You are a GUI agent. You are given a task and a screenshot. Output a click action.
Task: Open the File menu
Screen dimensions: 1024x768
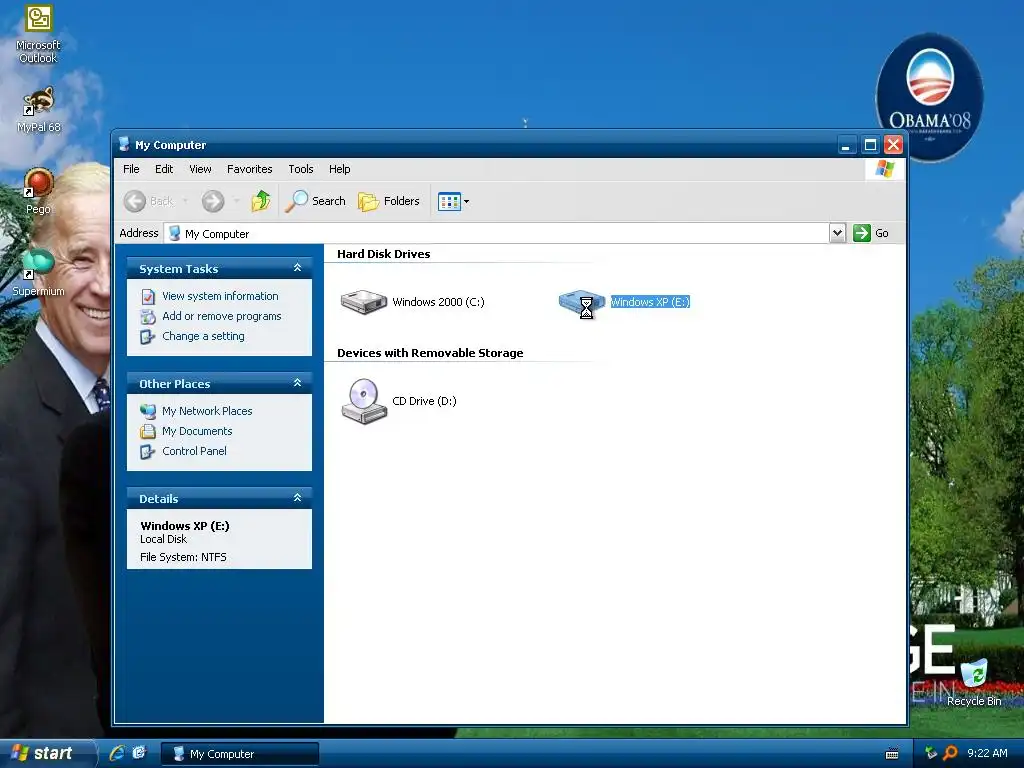pyautogui.click(x=131, y=169)
